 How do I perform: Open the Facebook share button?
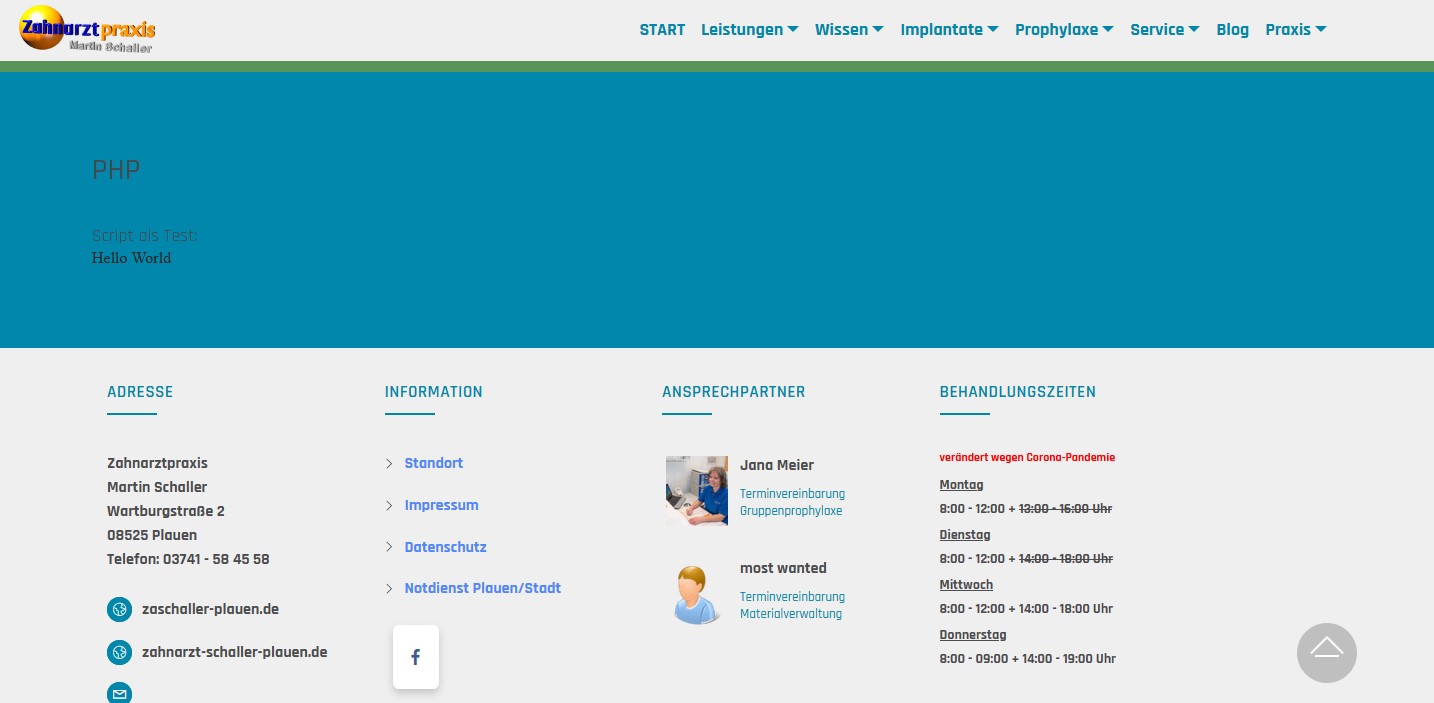point(416,657)
